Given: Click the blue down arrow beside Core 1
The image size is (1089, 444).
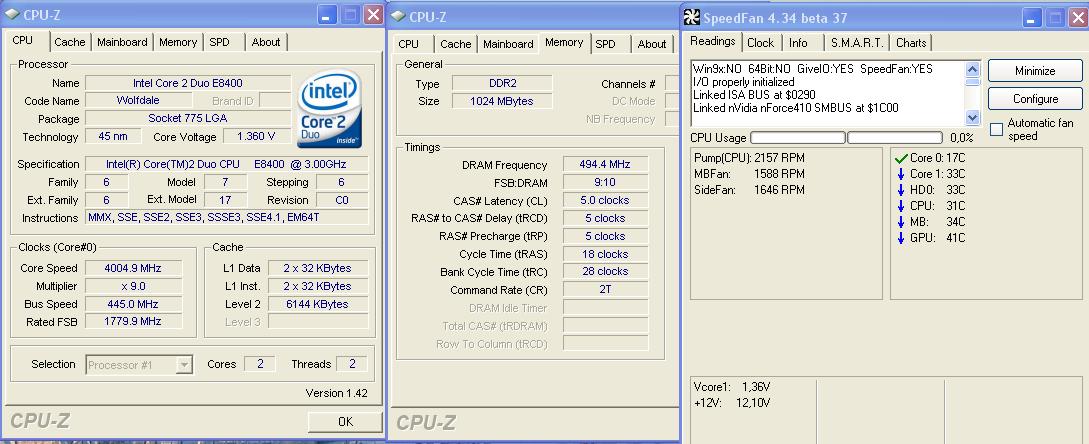Looking at the screenshot, I should point(901,174).
